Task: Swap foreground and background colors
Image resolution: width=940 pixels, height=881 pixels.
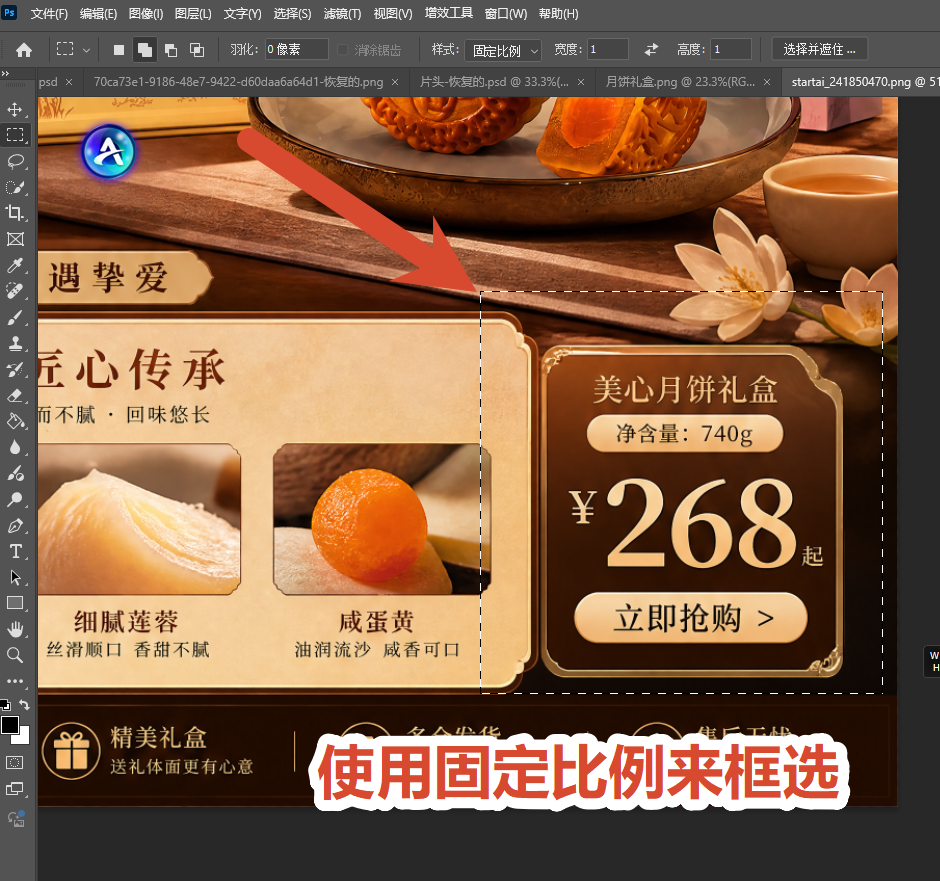Action: click(25, 704)
